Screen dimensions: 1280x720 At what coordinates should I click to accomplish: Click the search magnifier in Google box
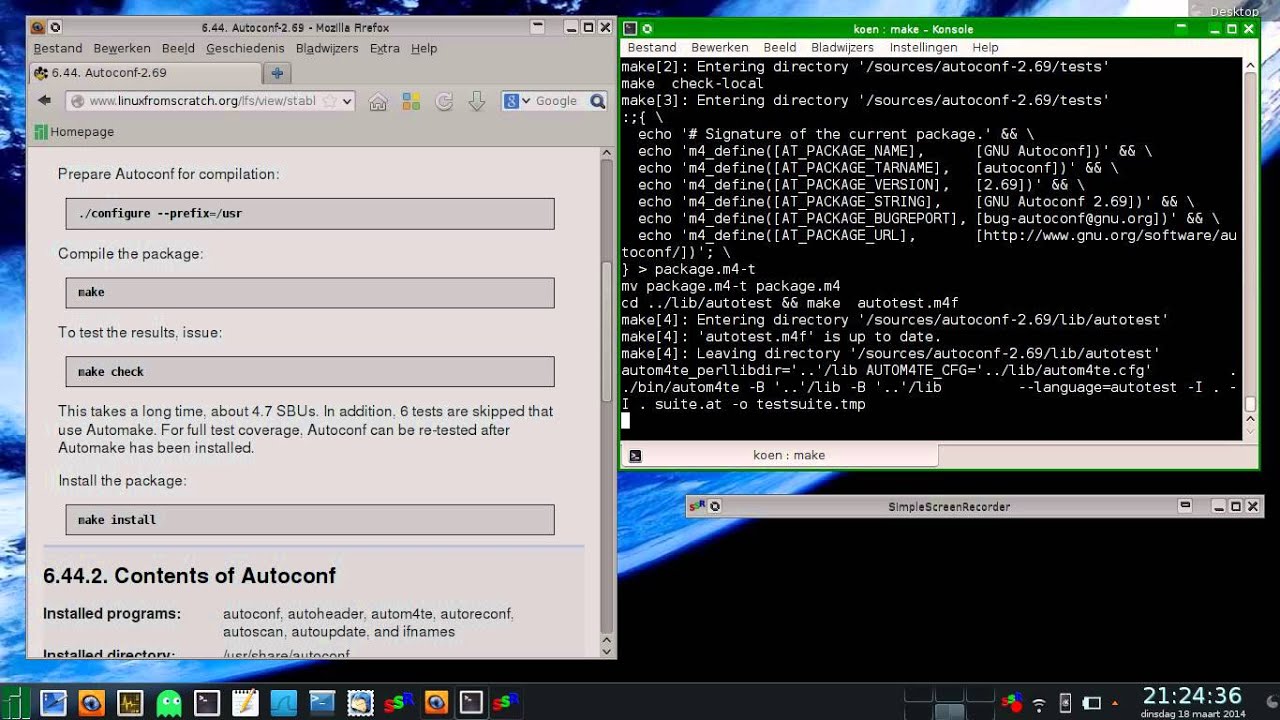(597, 101)
